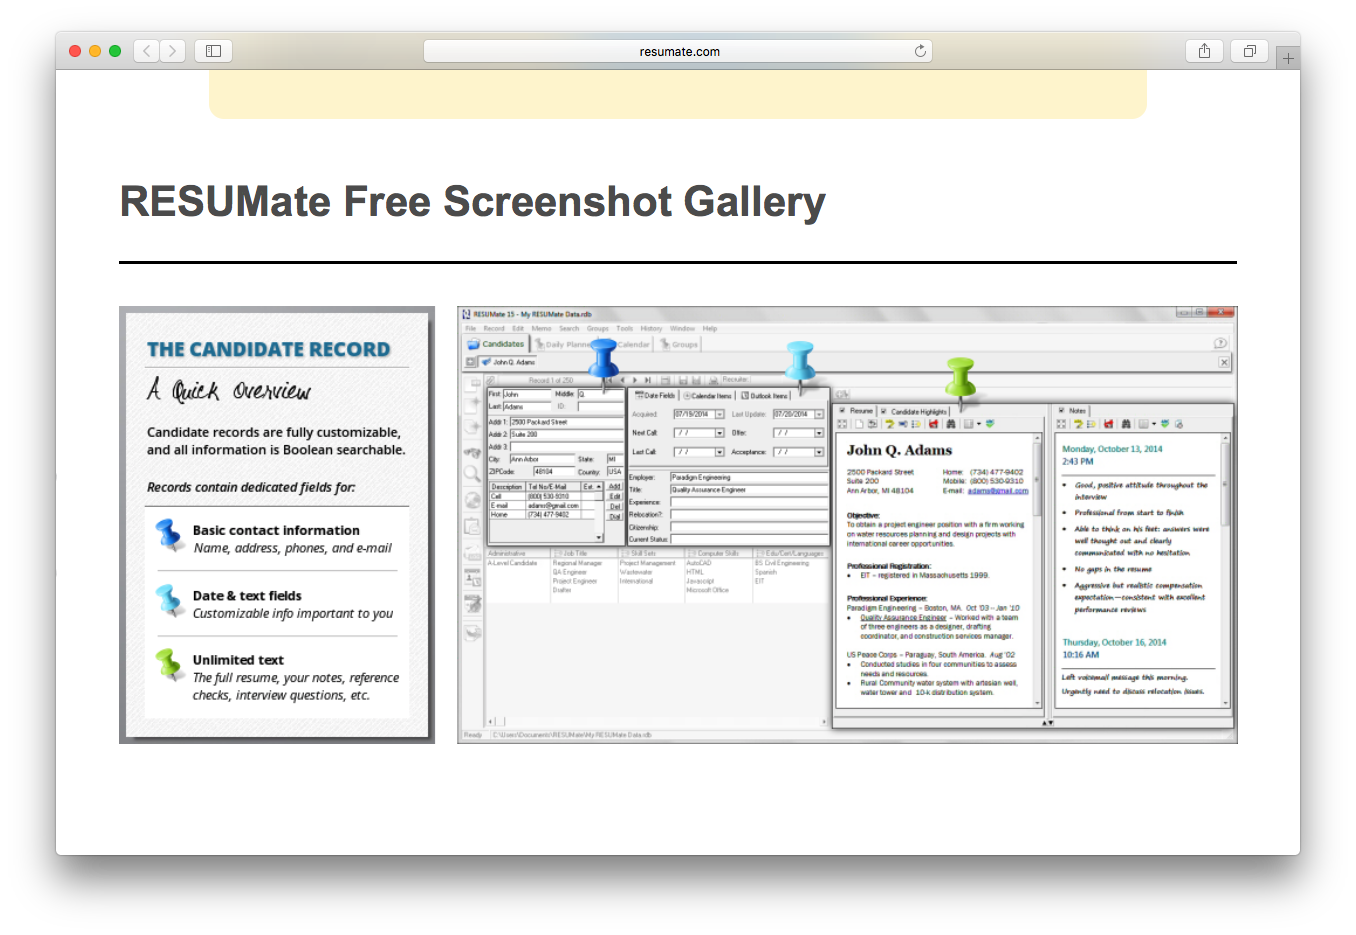Open a new Safari tab
1356x935 pixels.
[1288, 58]
